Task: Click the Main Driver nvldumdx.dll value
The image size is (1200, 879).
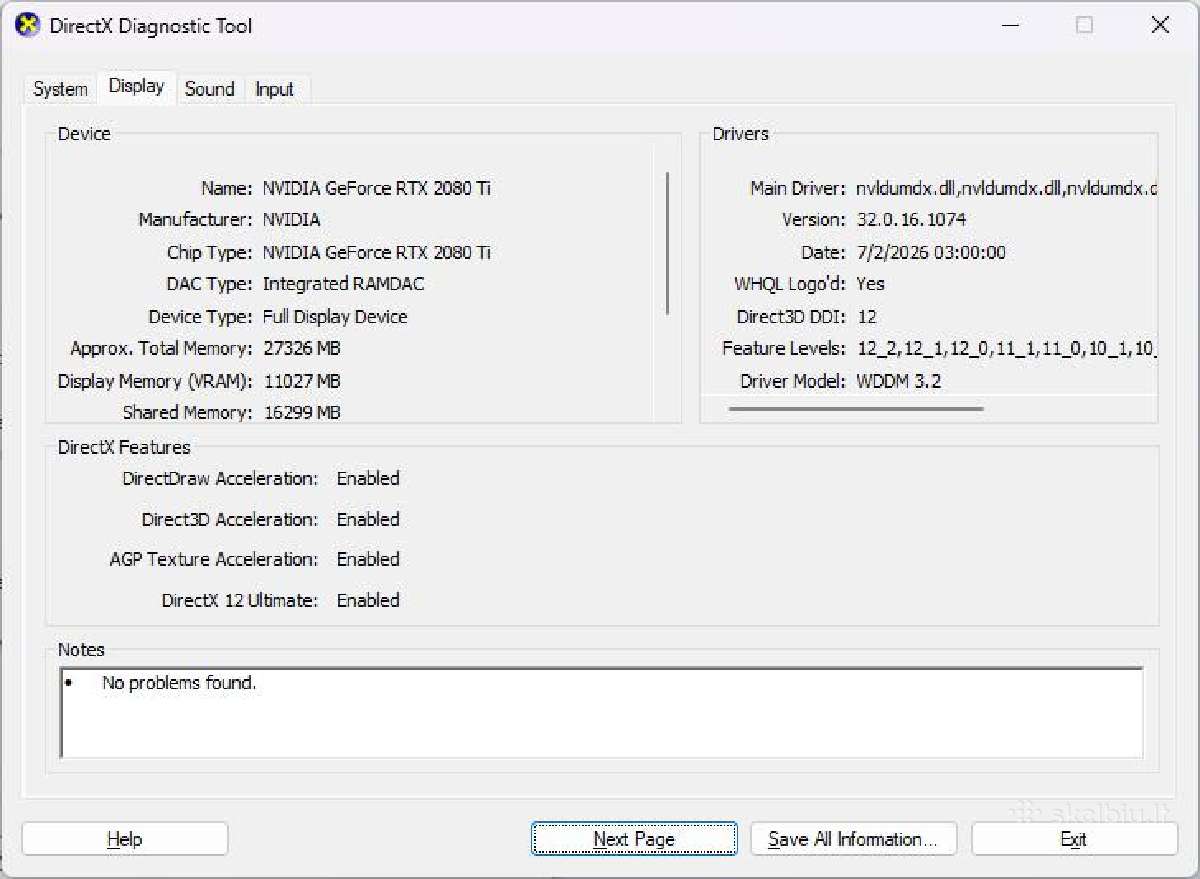Action: tap(1006, 188)
